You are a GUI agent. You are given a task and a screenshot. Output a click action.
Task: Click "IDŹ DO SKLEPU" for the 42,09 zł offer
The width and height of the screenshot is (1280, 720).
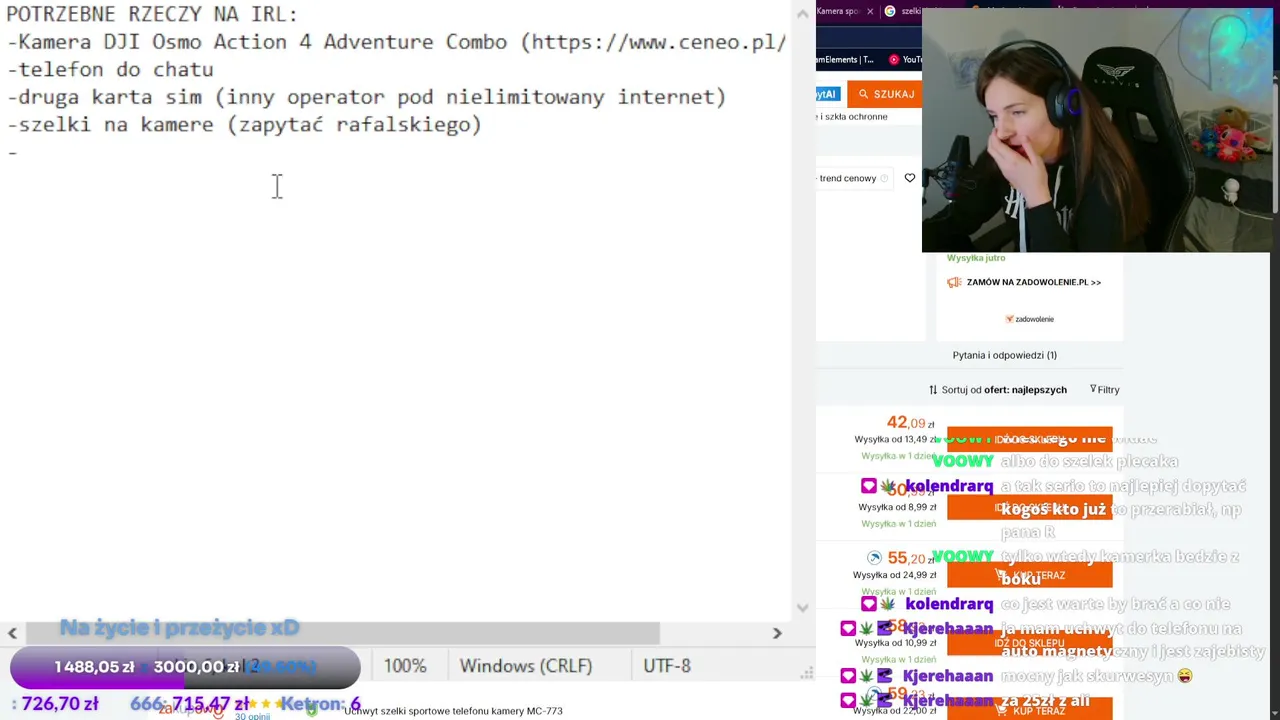click(x=1029, y=439)
